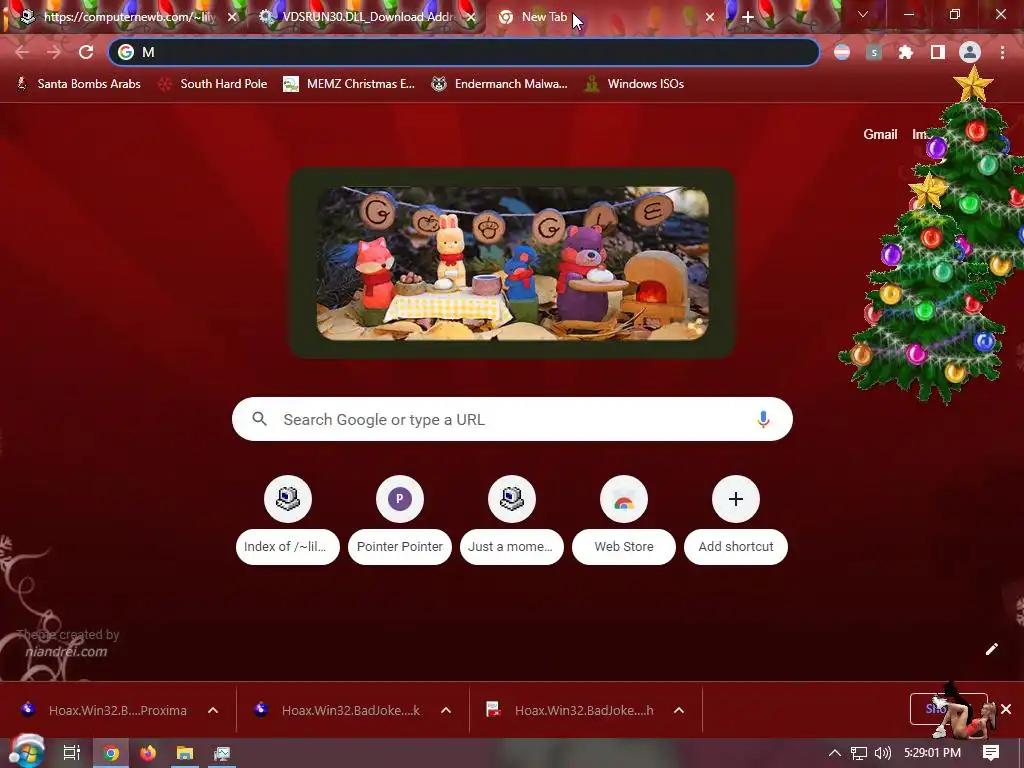Click the Search Google or type a URL box
Image resolution: width=1024 pixels, height=768 pixels.
coord(512,419)
